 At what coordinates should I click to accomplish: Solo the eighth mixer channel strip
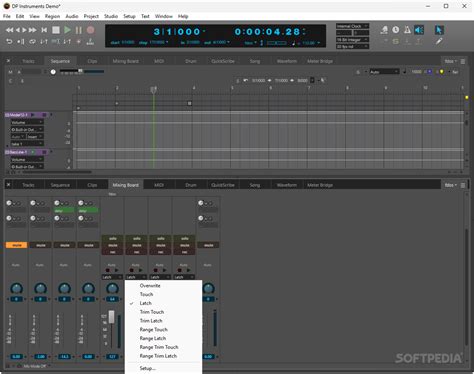(185, 238)
